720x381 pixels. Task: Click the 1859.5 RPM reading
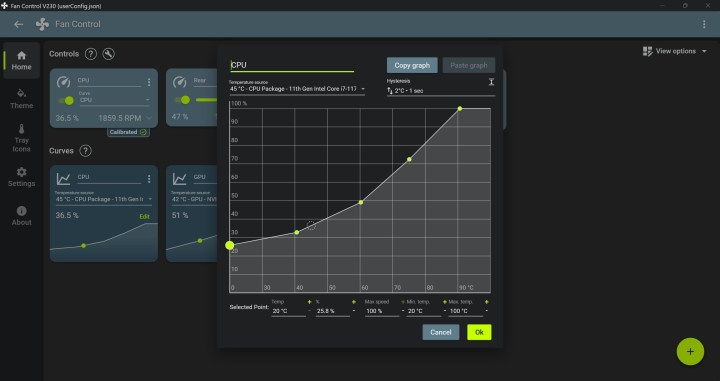pyautogui.click(x=119, y=118)
